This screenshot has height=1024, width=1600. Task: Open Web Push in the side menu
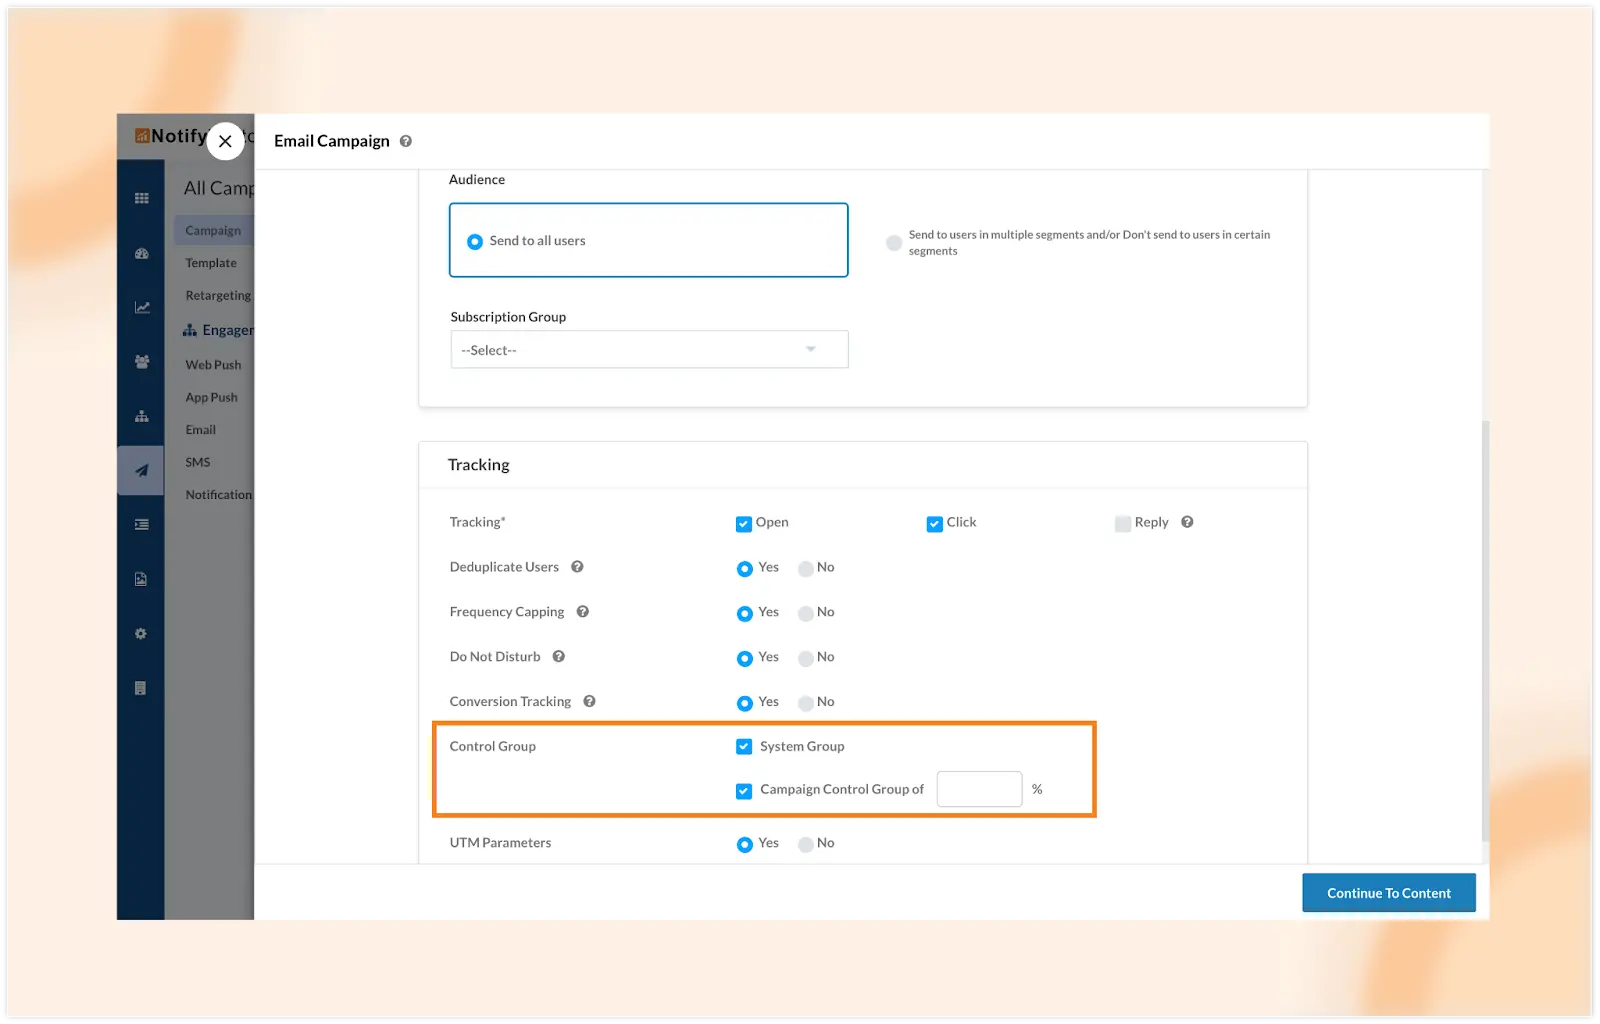[x=213, y=365]
